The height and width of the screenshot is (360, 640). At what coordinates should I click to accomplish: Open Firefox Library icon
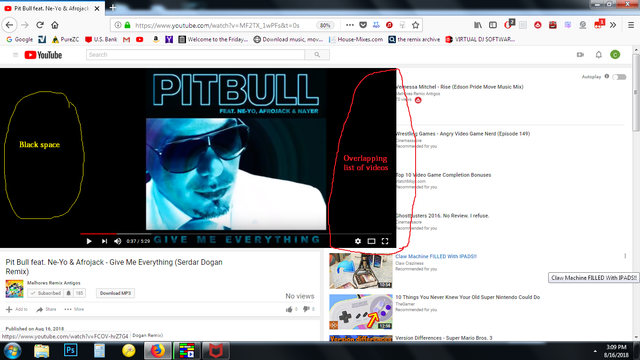click(x=478, y=25)
